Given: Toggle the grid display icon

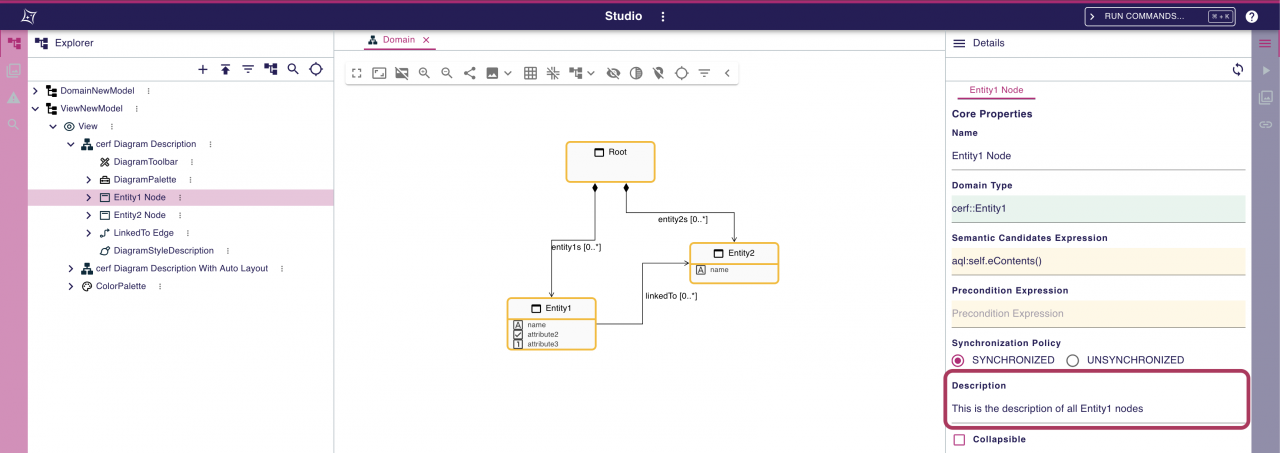Looking at the screenshot, I should click(530, 73).
